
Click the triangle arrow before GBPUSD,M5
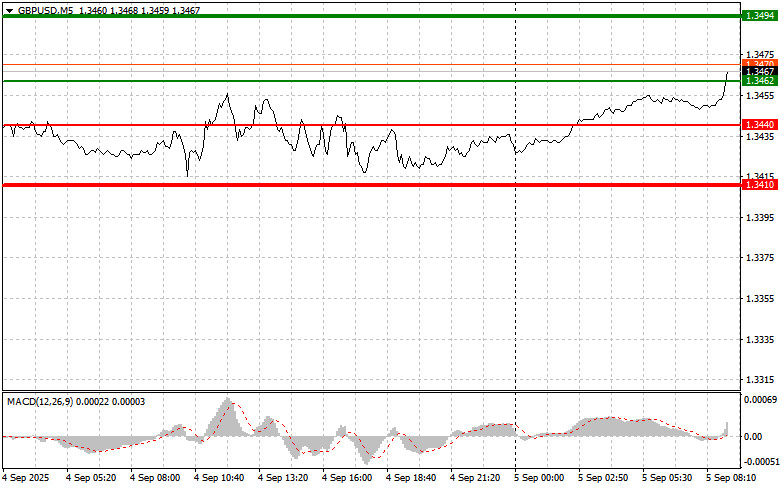[10, 8]
